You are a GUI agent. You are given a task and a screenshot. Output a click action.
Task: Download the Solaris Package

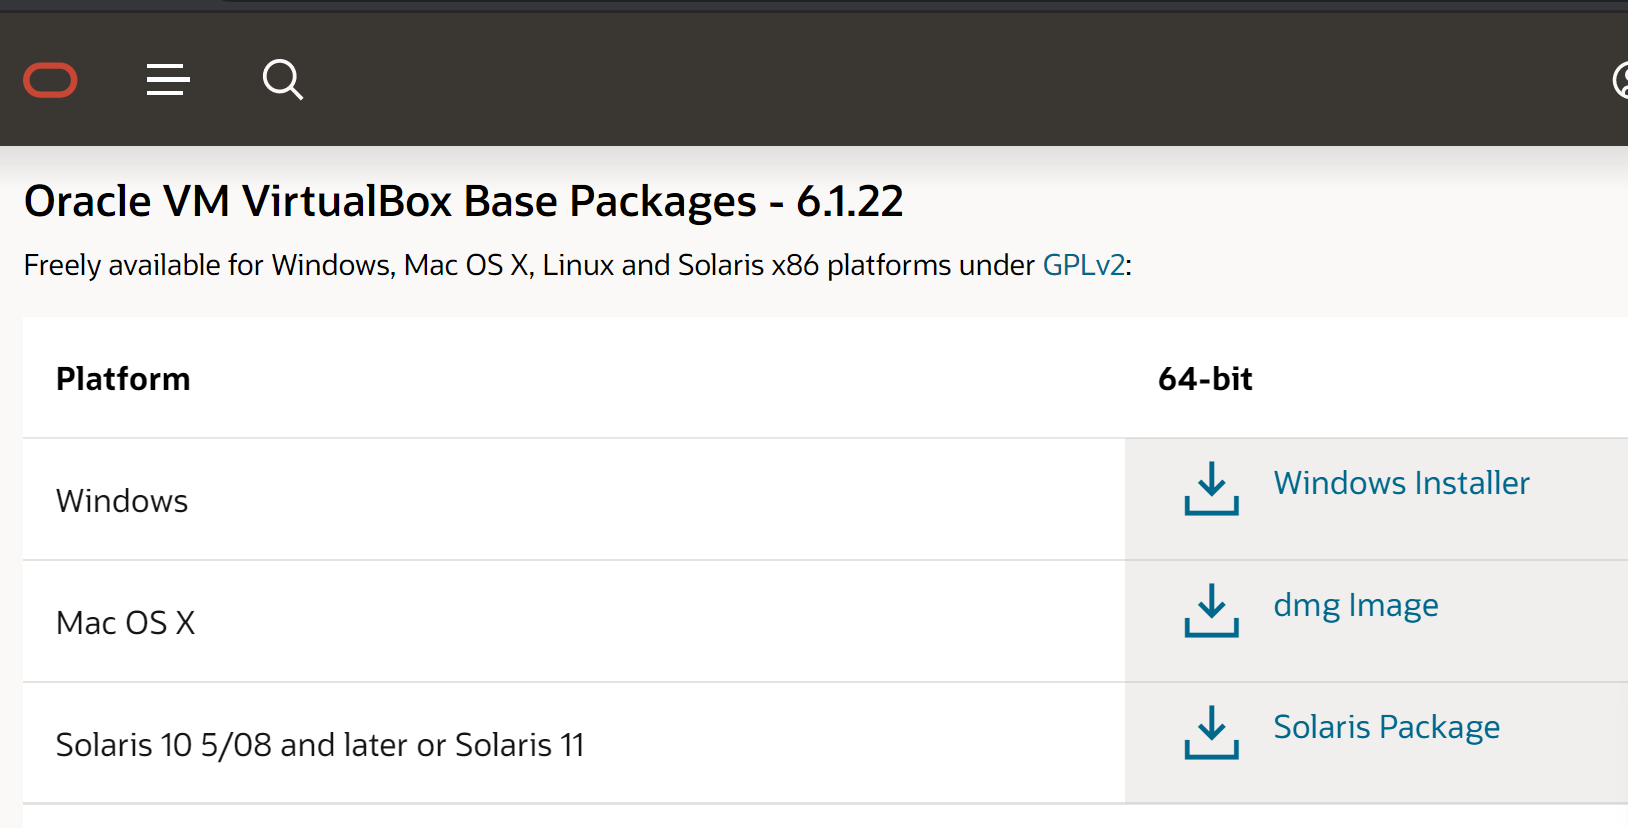(x=1386, y=727)
